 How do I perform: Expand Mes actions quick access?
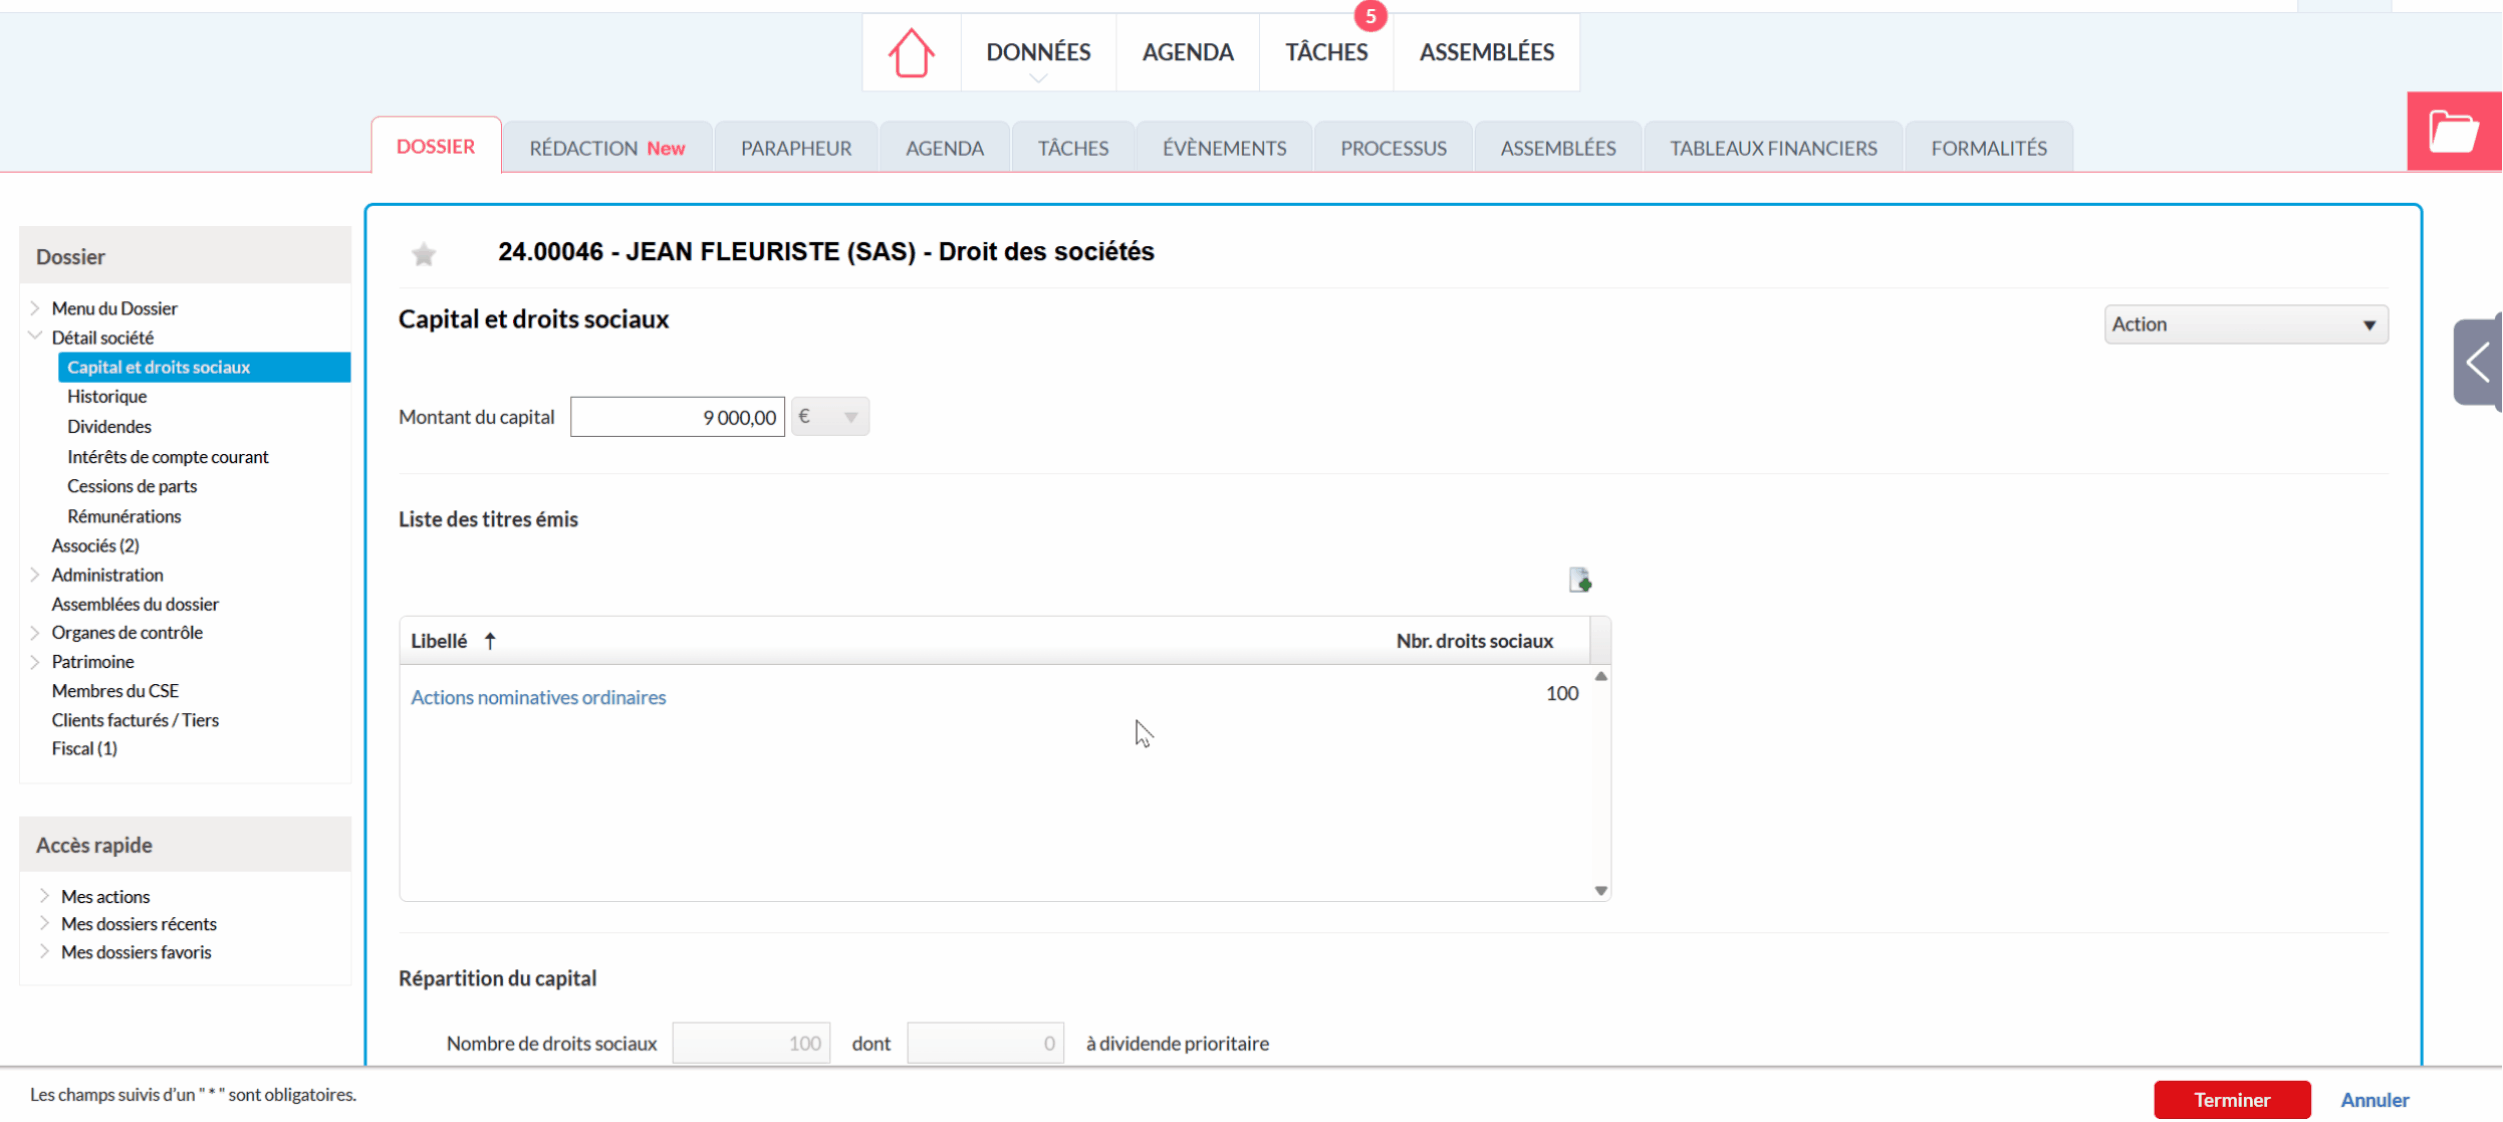[44, 896]
